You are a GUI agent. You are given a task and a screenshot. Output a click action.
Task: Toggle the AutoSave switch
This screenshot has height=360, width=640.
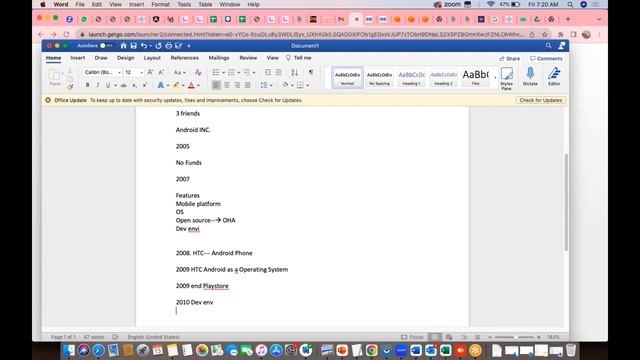pyautogui.click(x=106, y=46)
